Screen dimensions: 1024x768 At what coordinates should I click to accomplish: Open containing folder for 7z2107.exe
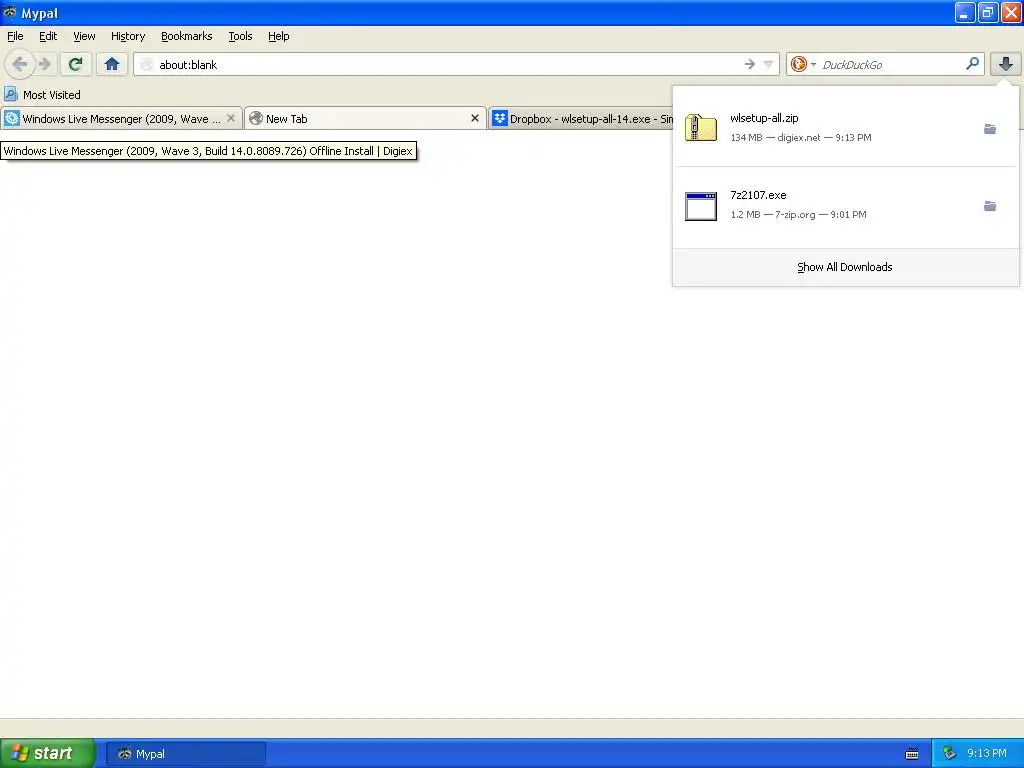[x=990, y=206]
